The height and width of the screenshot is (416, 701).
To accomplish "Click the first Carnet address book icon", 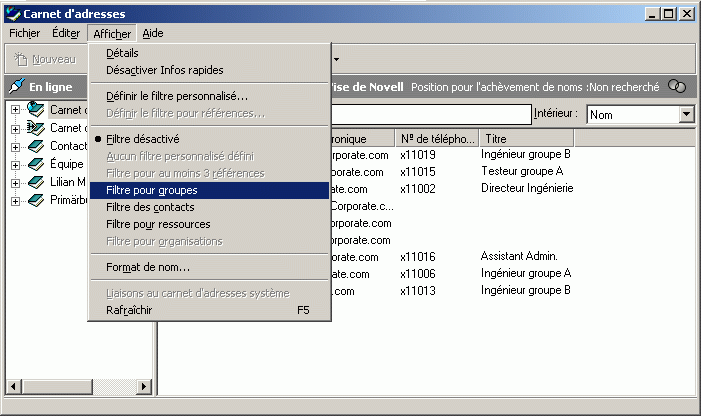I will pyautogui.click(x=36, y=109).
